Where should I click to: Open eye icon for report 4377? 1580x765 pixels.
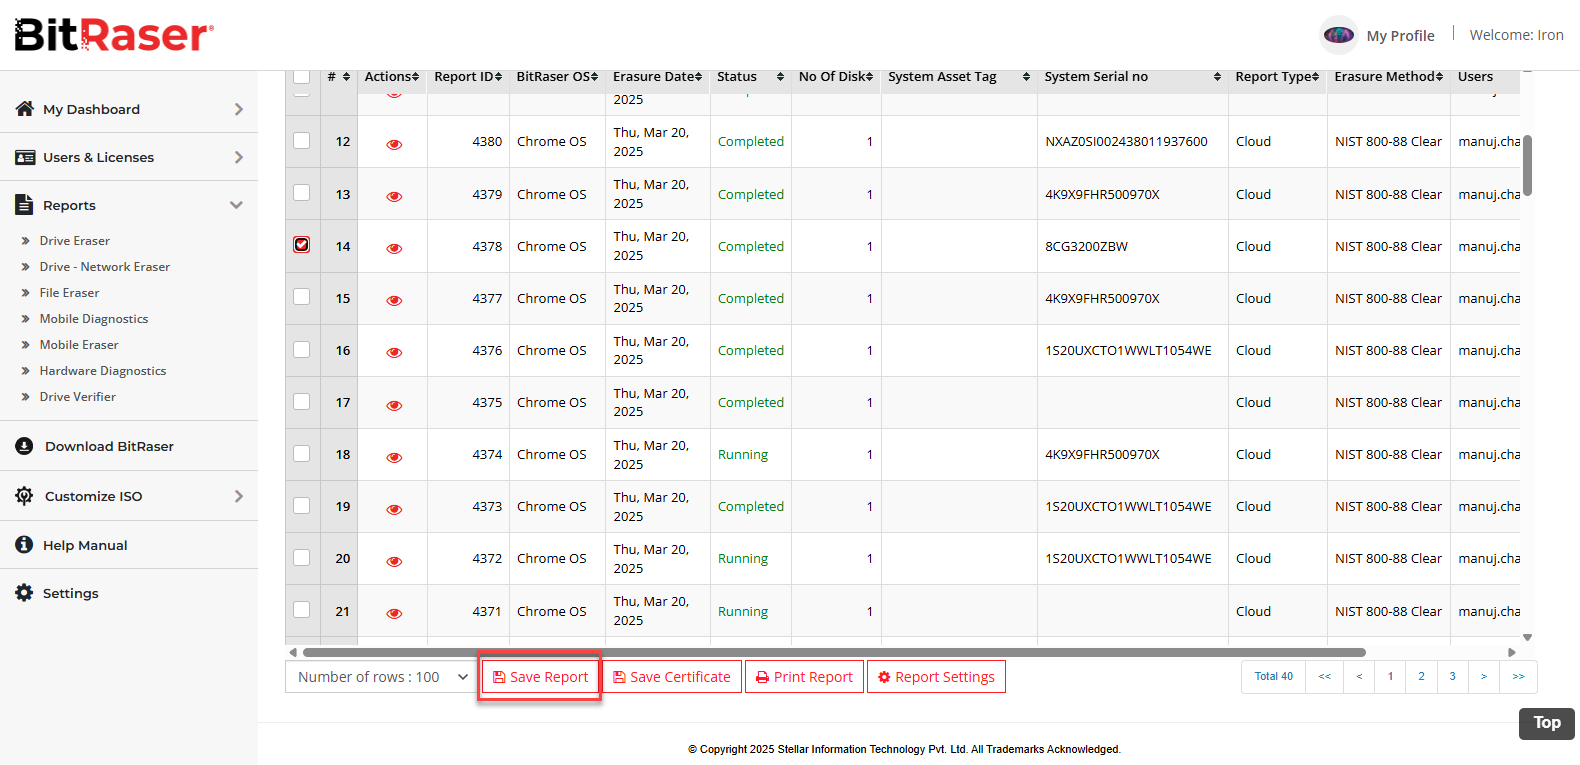point(394,300)
